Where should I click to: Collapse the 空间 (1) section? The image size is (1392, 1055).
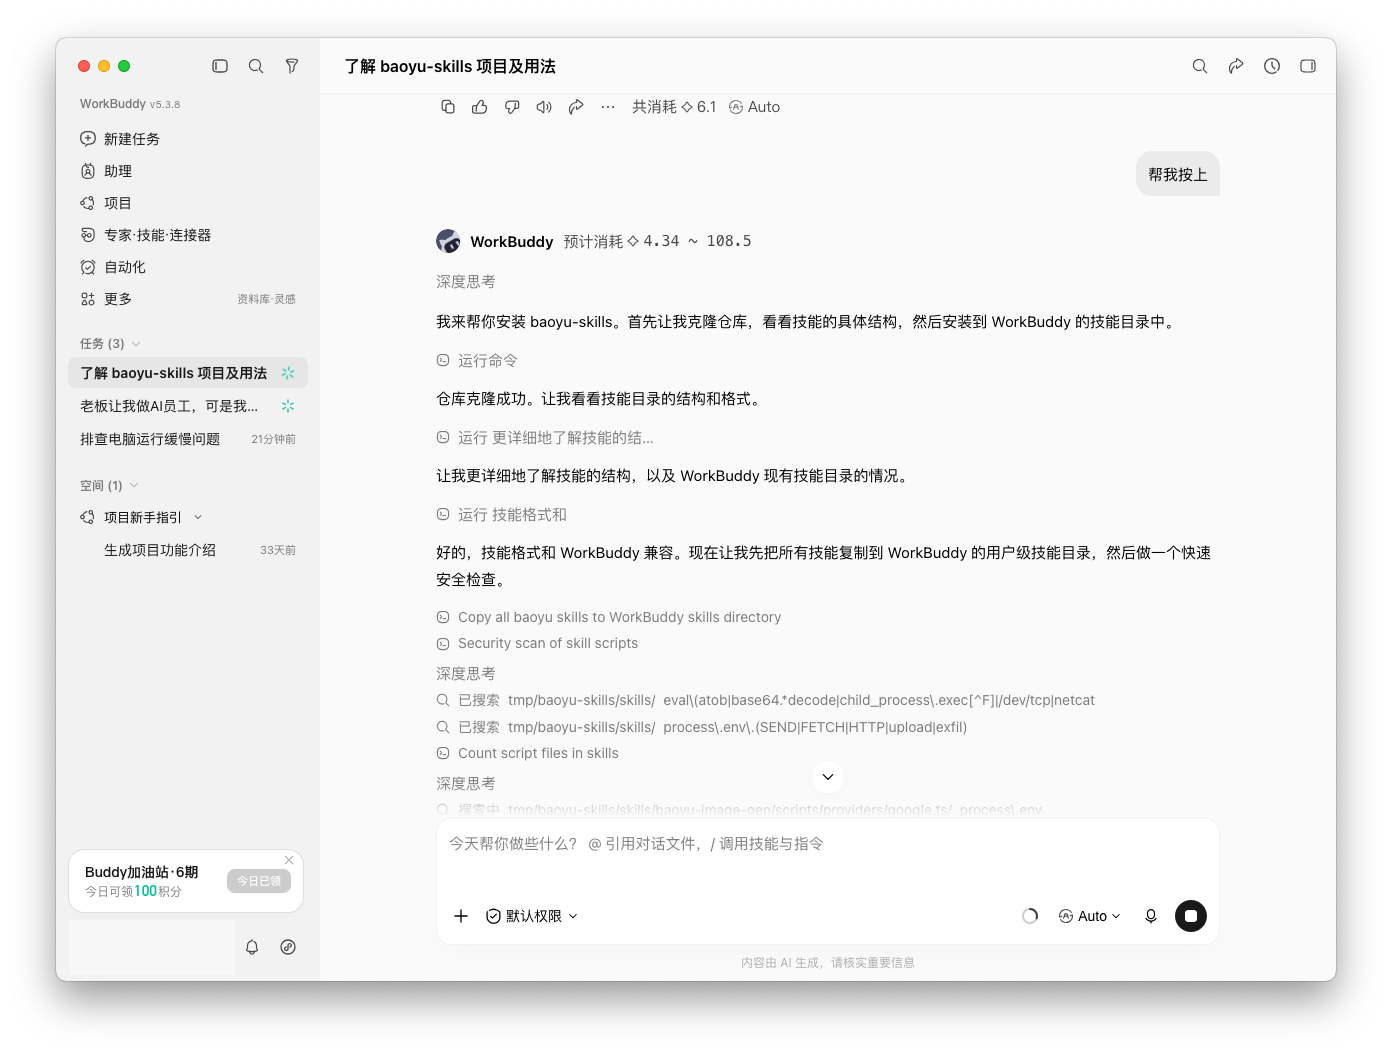click(109, 486)
